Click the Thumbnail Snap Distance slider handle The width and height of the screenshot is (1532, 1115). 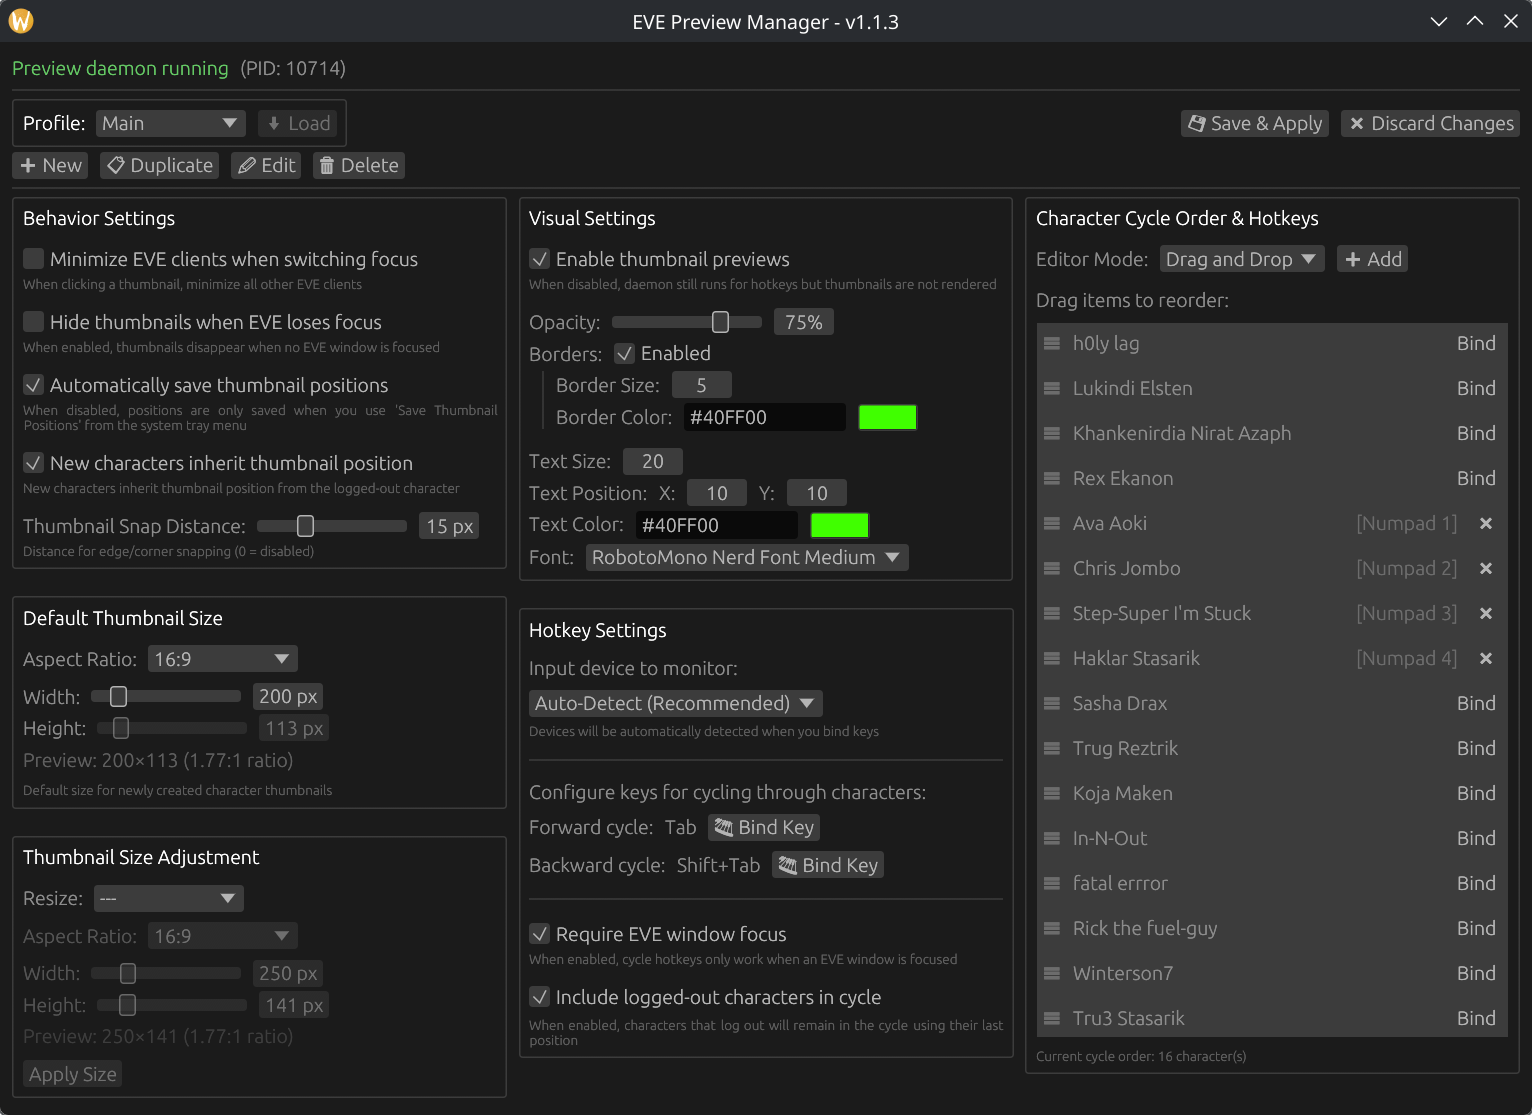click(306, 526)
